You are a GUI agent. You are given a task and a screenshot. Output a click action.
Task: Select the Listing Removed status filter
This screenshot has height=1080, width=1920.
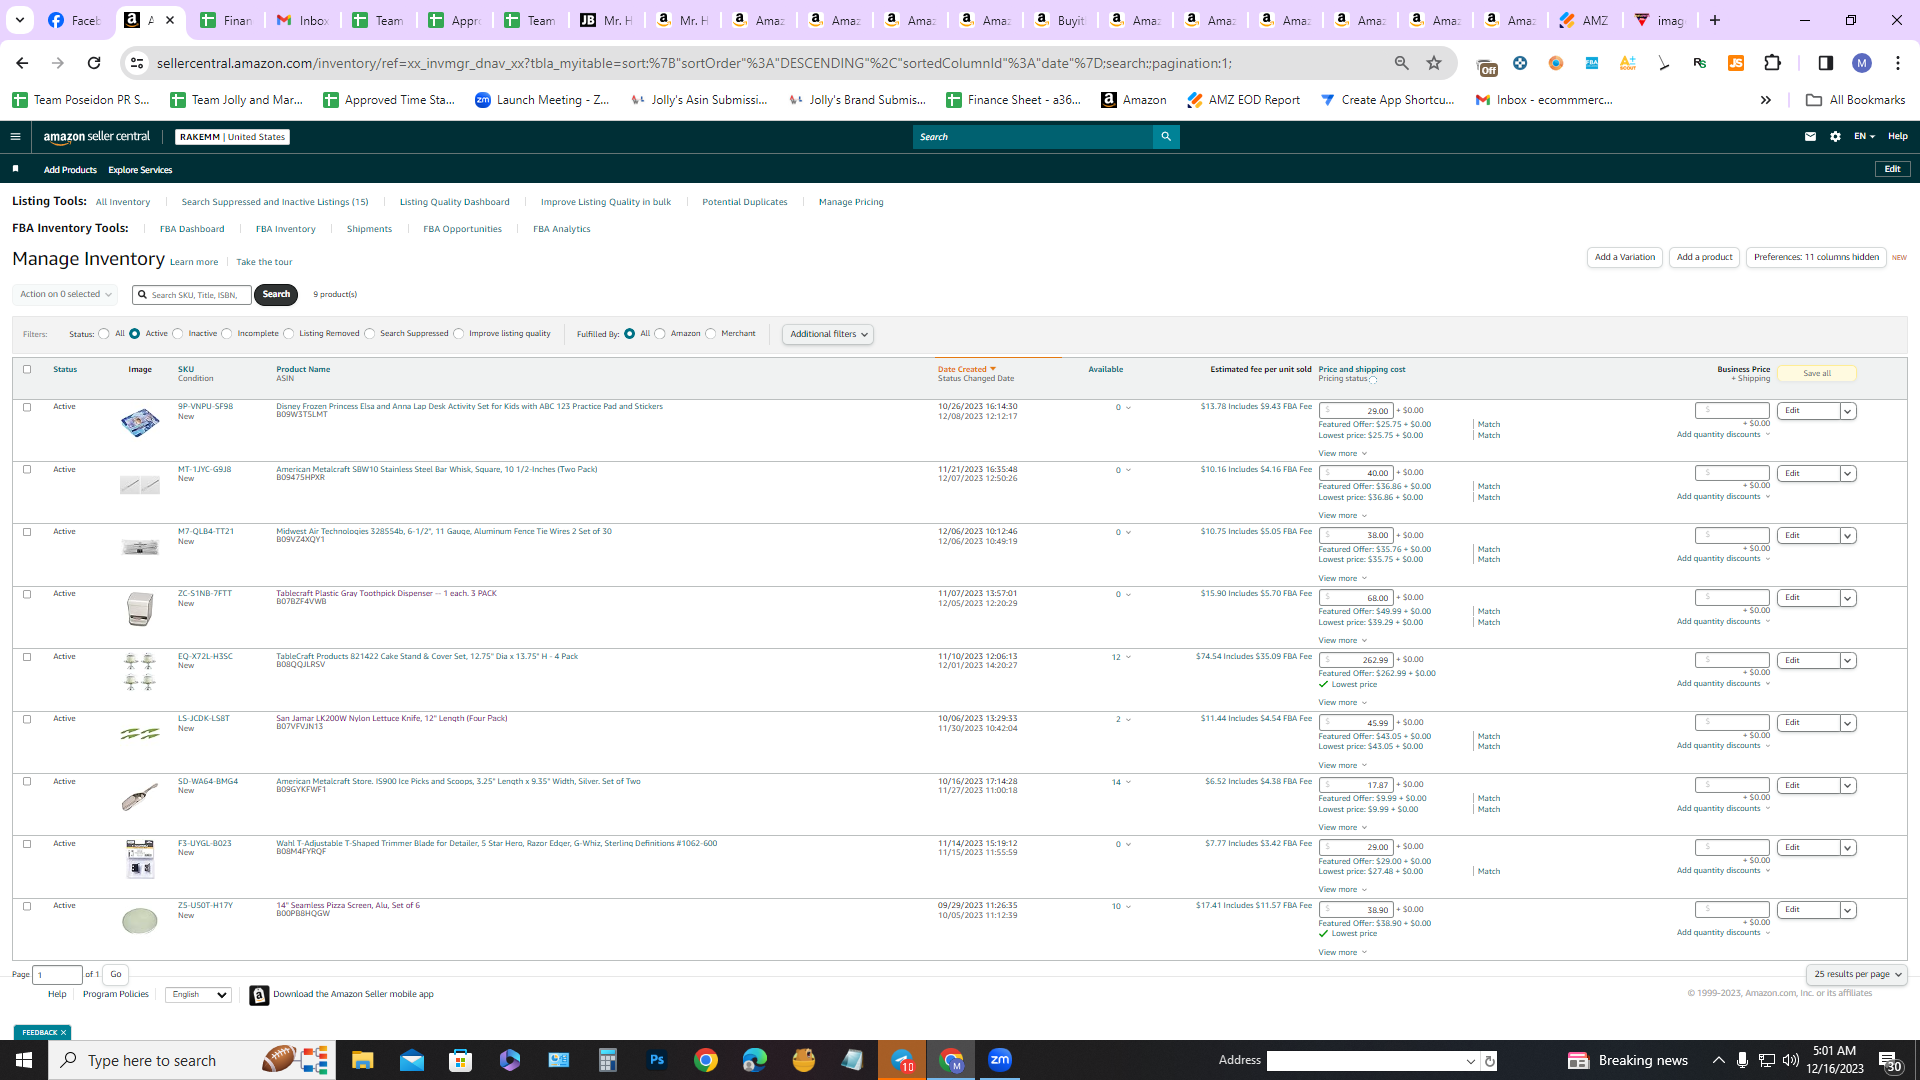coord(289,334)
